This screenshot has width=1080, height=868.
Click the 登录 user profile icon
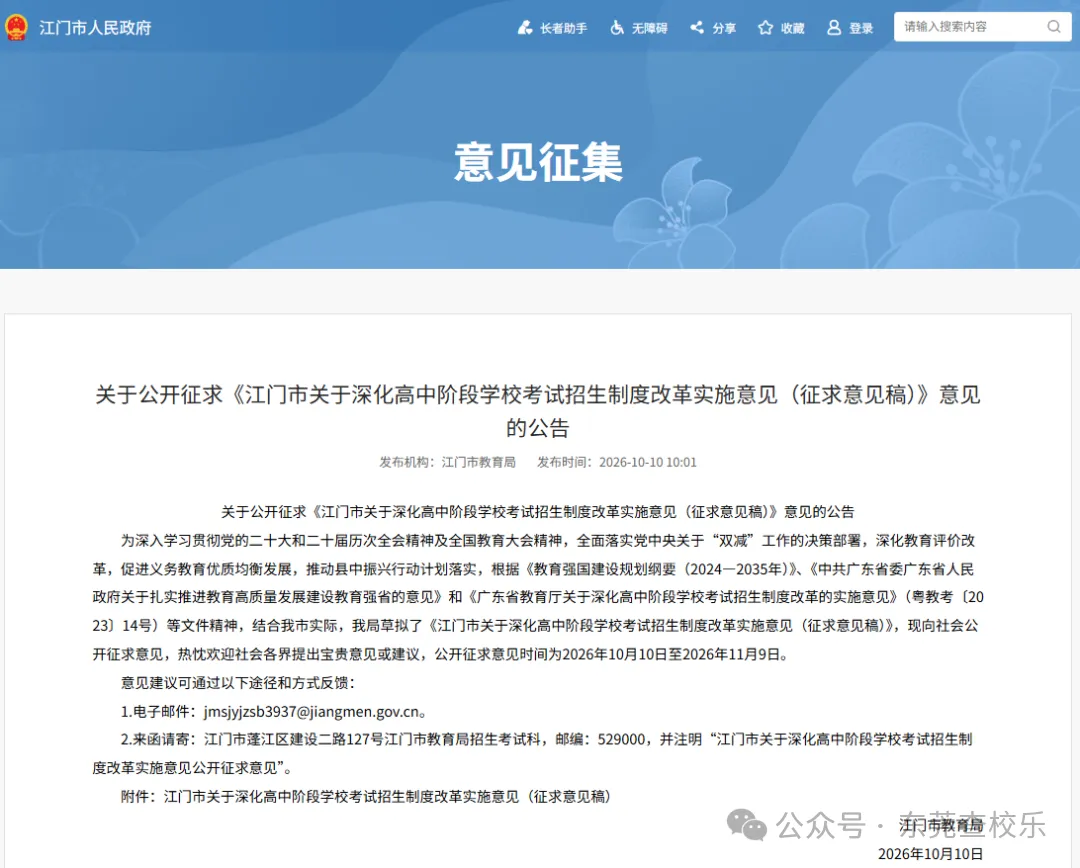833,28
